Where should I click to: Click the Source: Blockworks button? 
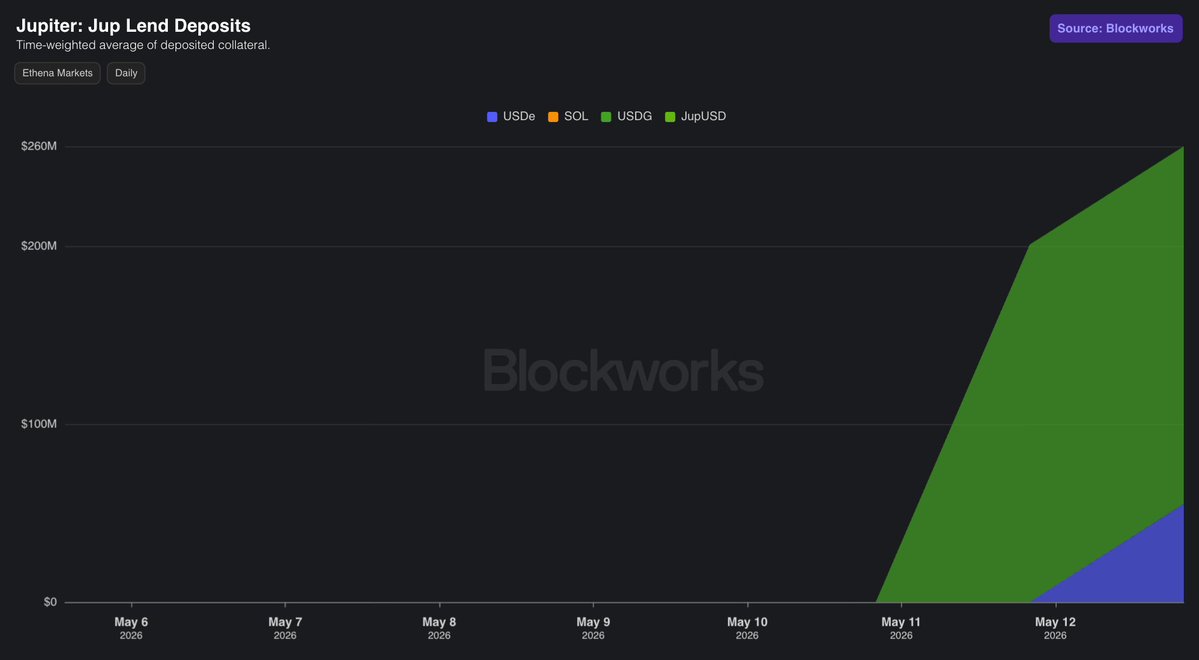pyautogui.click(x=1116, y=28)
